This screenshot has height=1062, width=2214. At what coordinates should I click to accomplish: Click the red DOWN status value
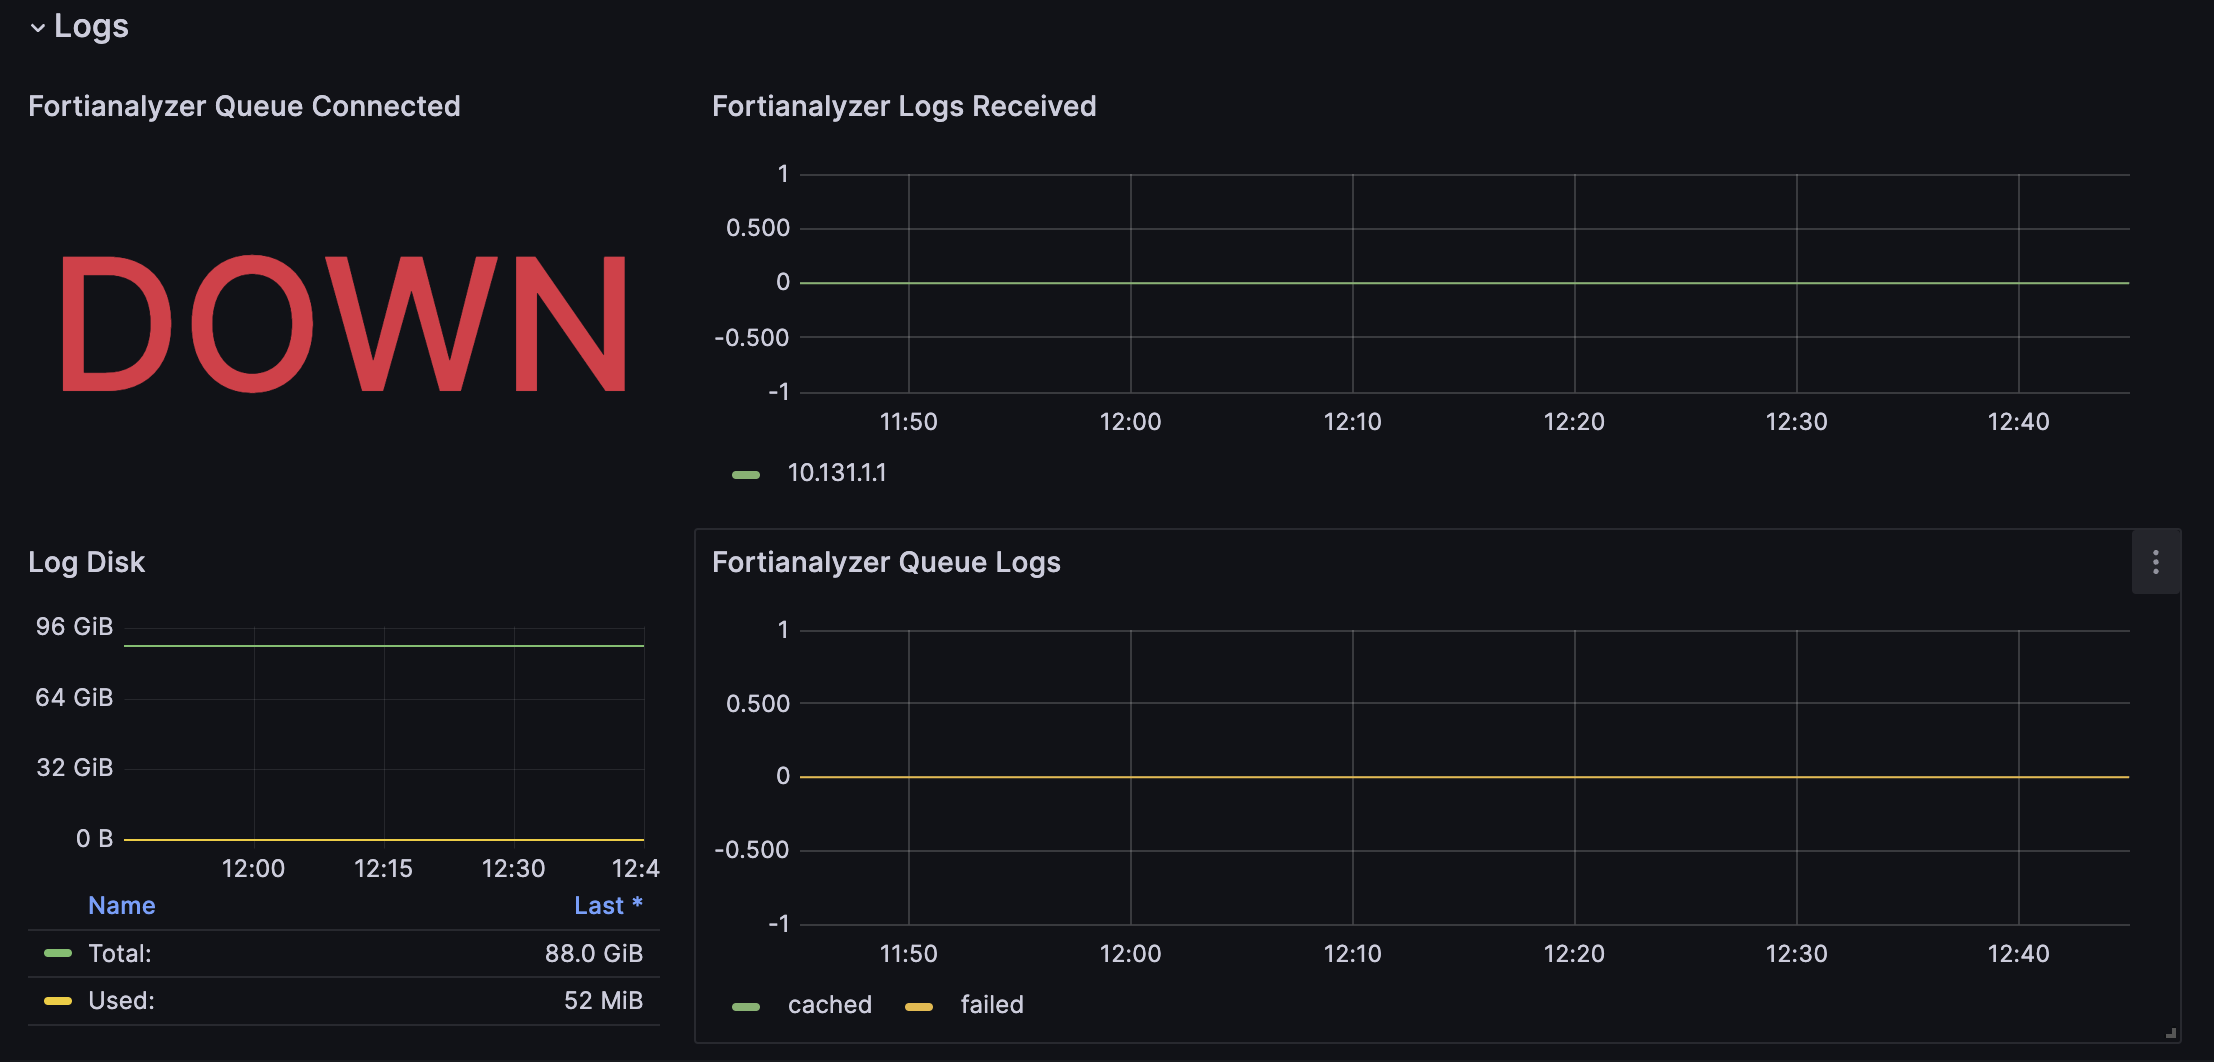coord(344,324)
